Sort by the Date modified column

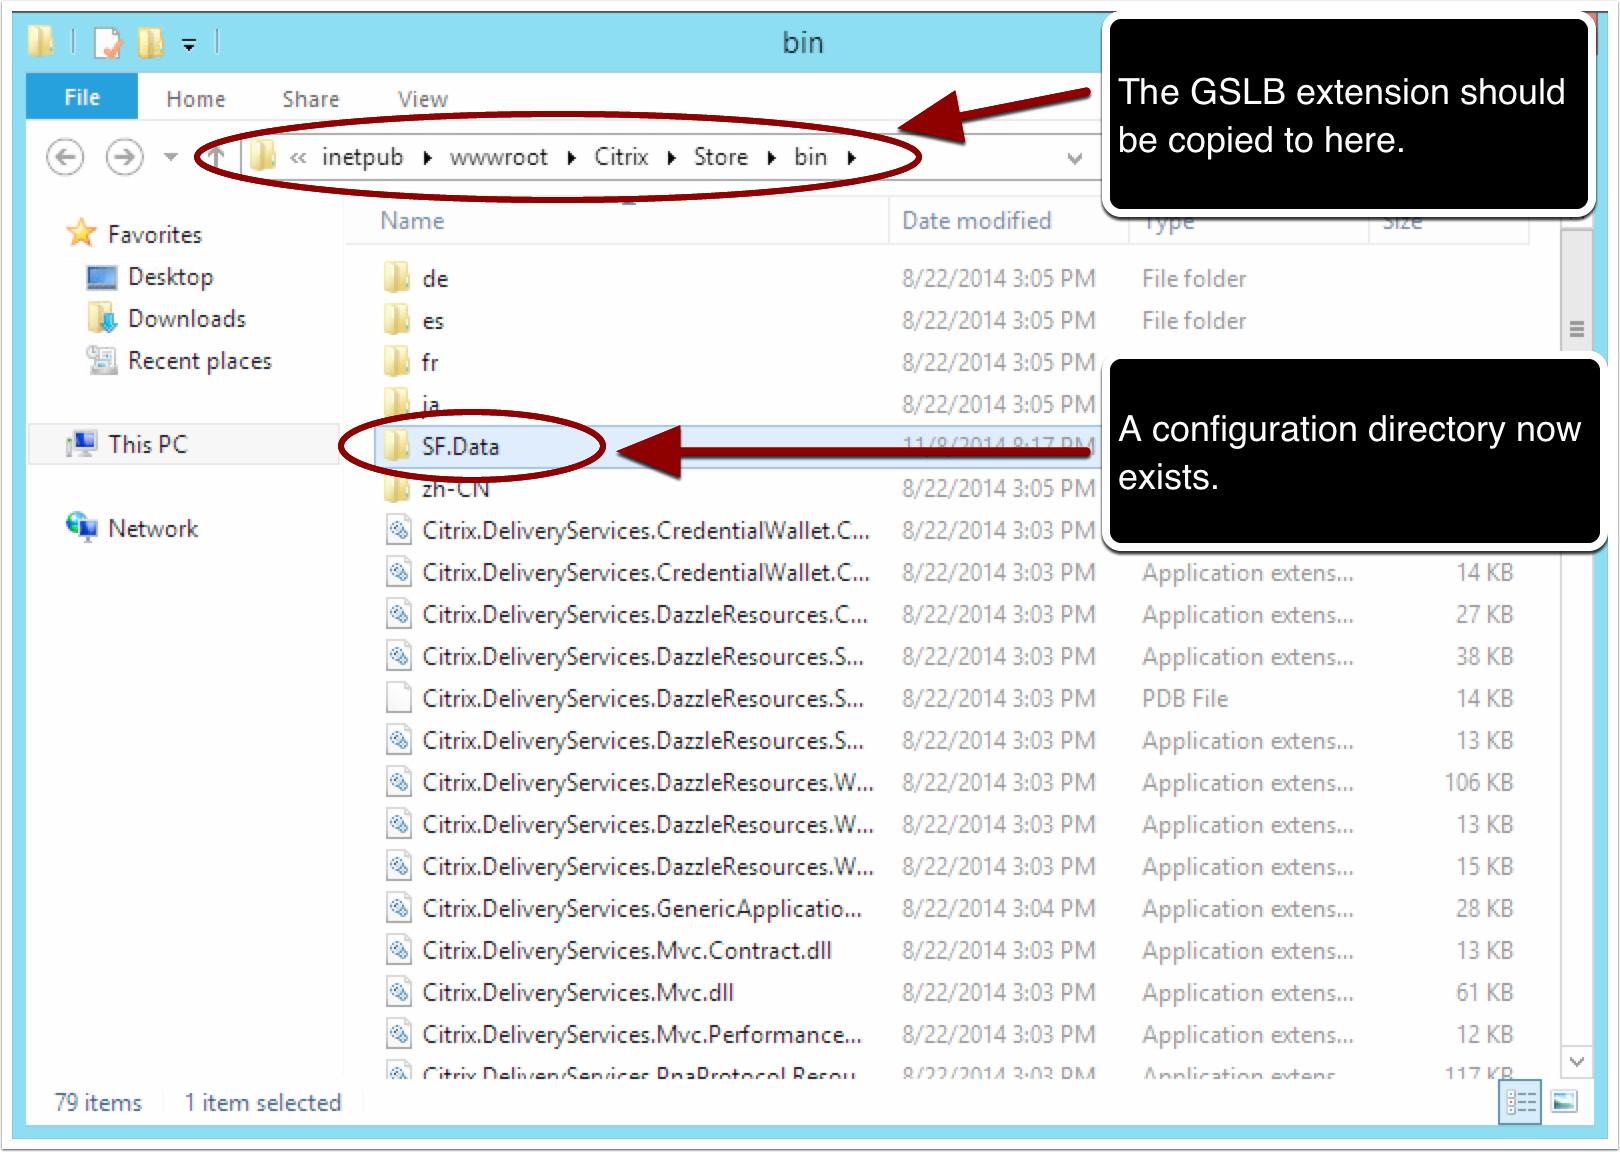[976, 221]
